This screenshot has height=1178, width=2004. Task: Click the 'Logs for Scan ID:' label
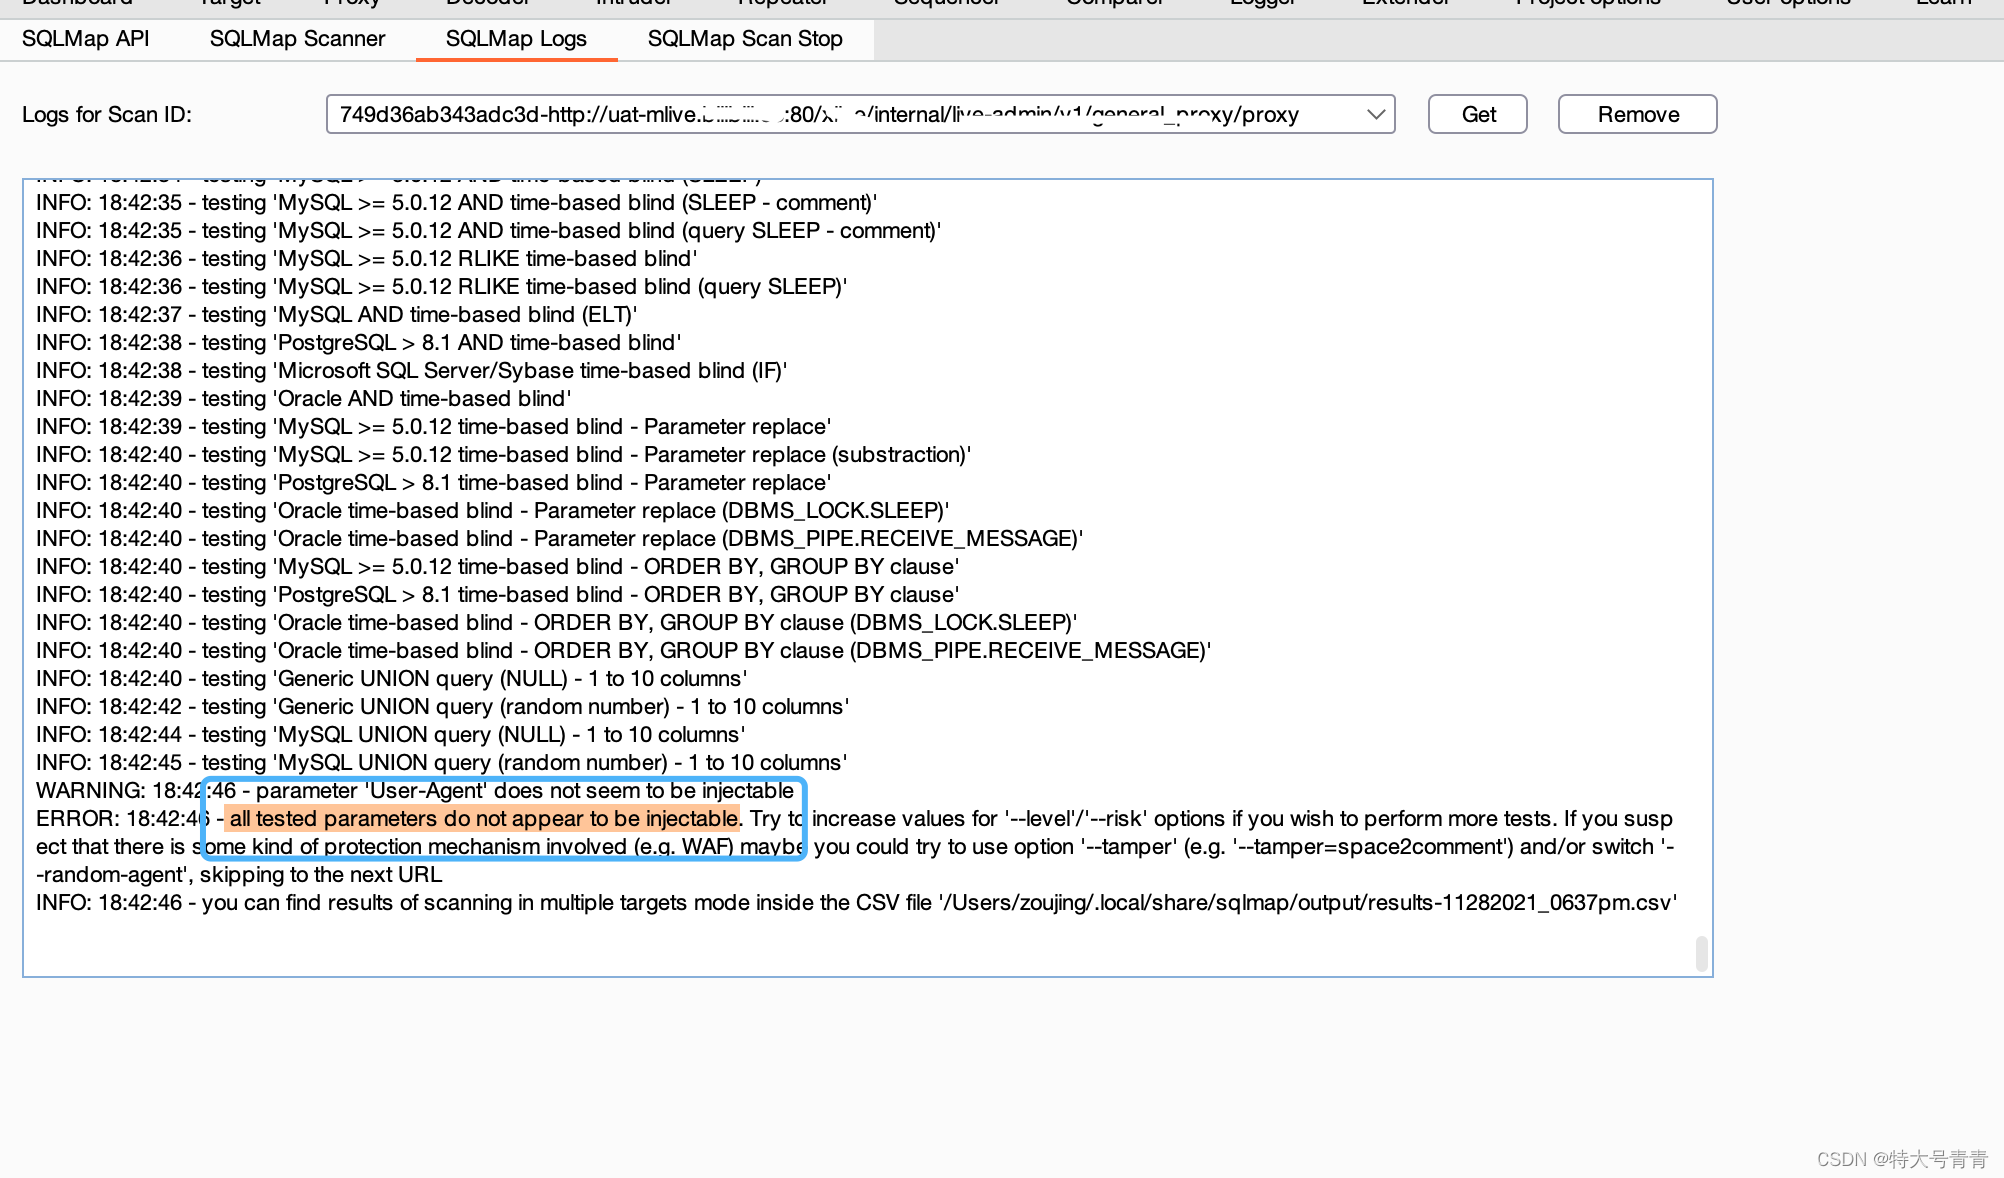pyautogui.click(x=107, y=115)
